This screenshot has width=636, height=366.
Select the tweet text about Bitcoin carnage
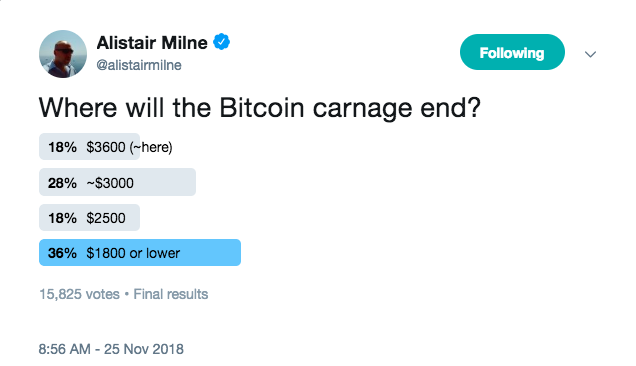click(x=260, y=108)
